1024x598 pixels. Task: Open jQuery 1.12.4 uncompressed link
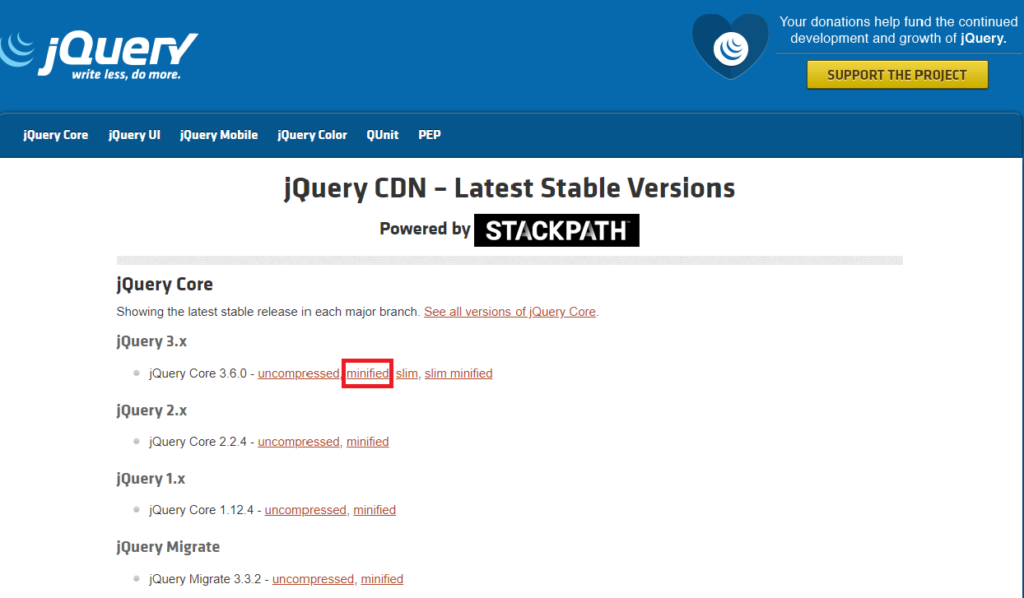pos(305,510)
